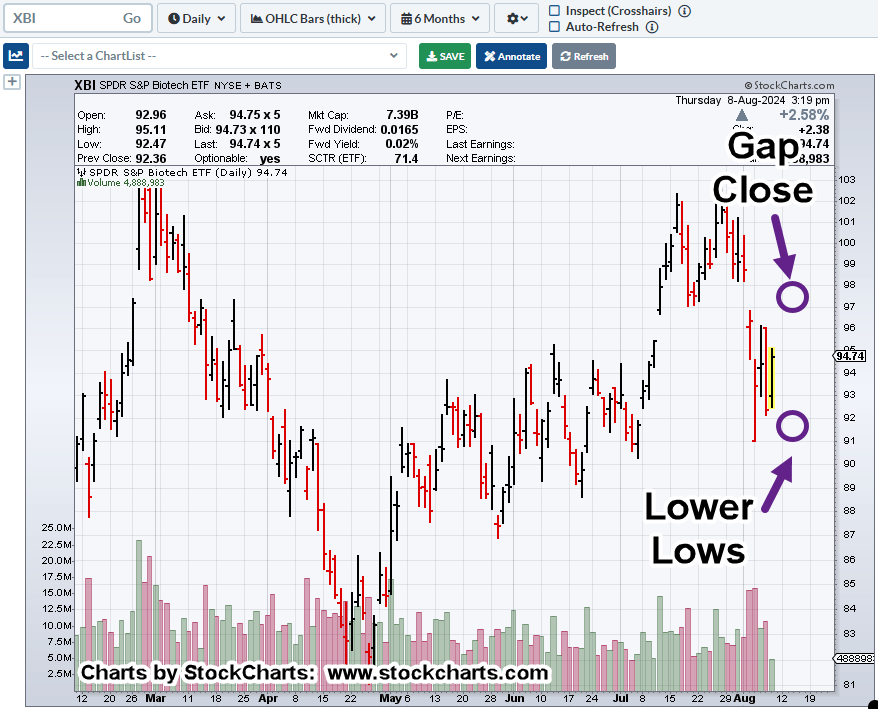Open the Daily period dropdown
The height and width of the screenshot is (709, 878).
(197, 18)
